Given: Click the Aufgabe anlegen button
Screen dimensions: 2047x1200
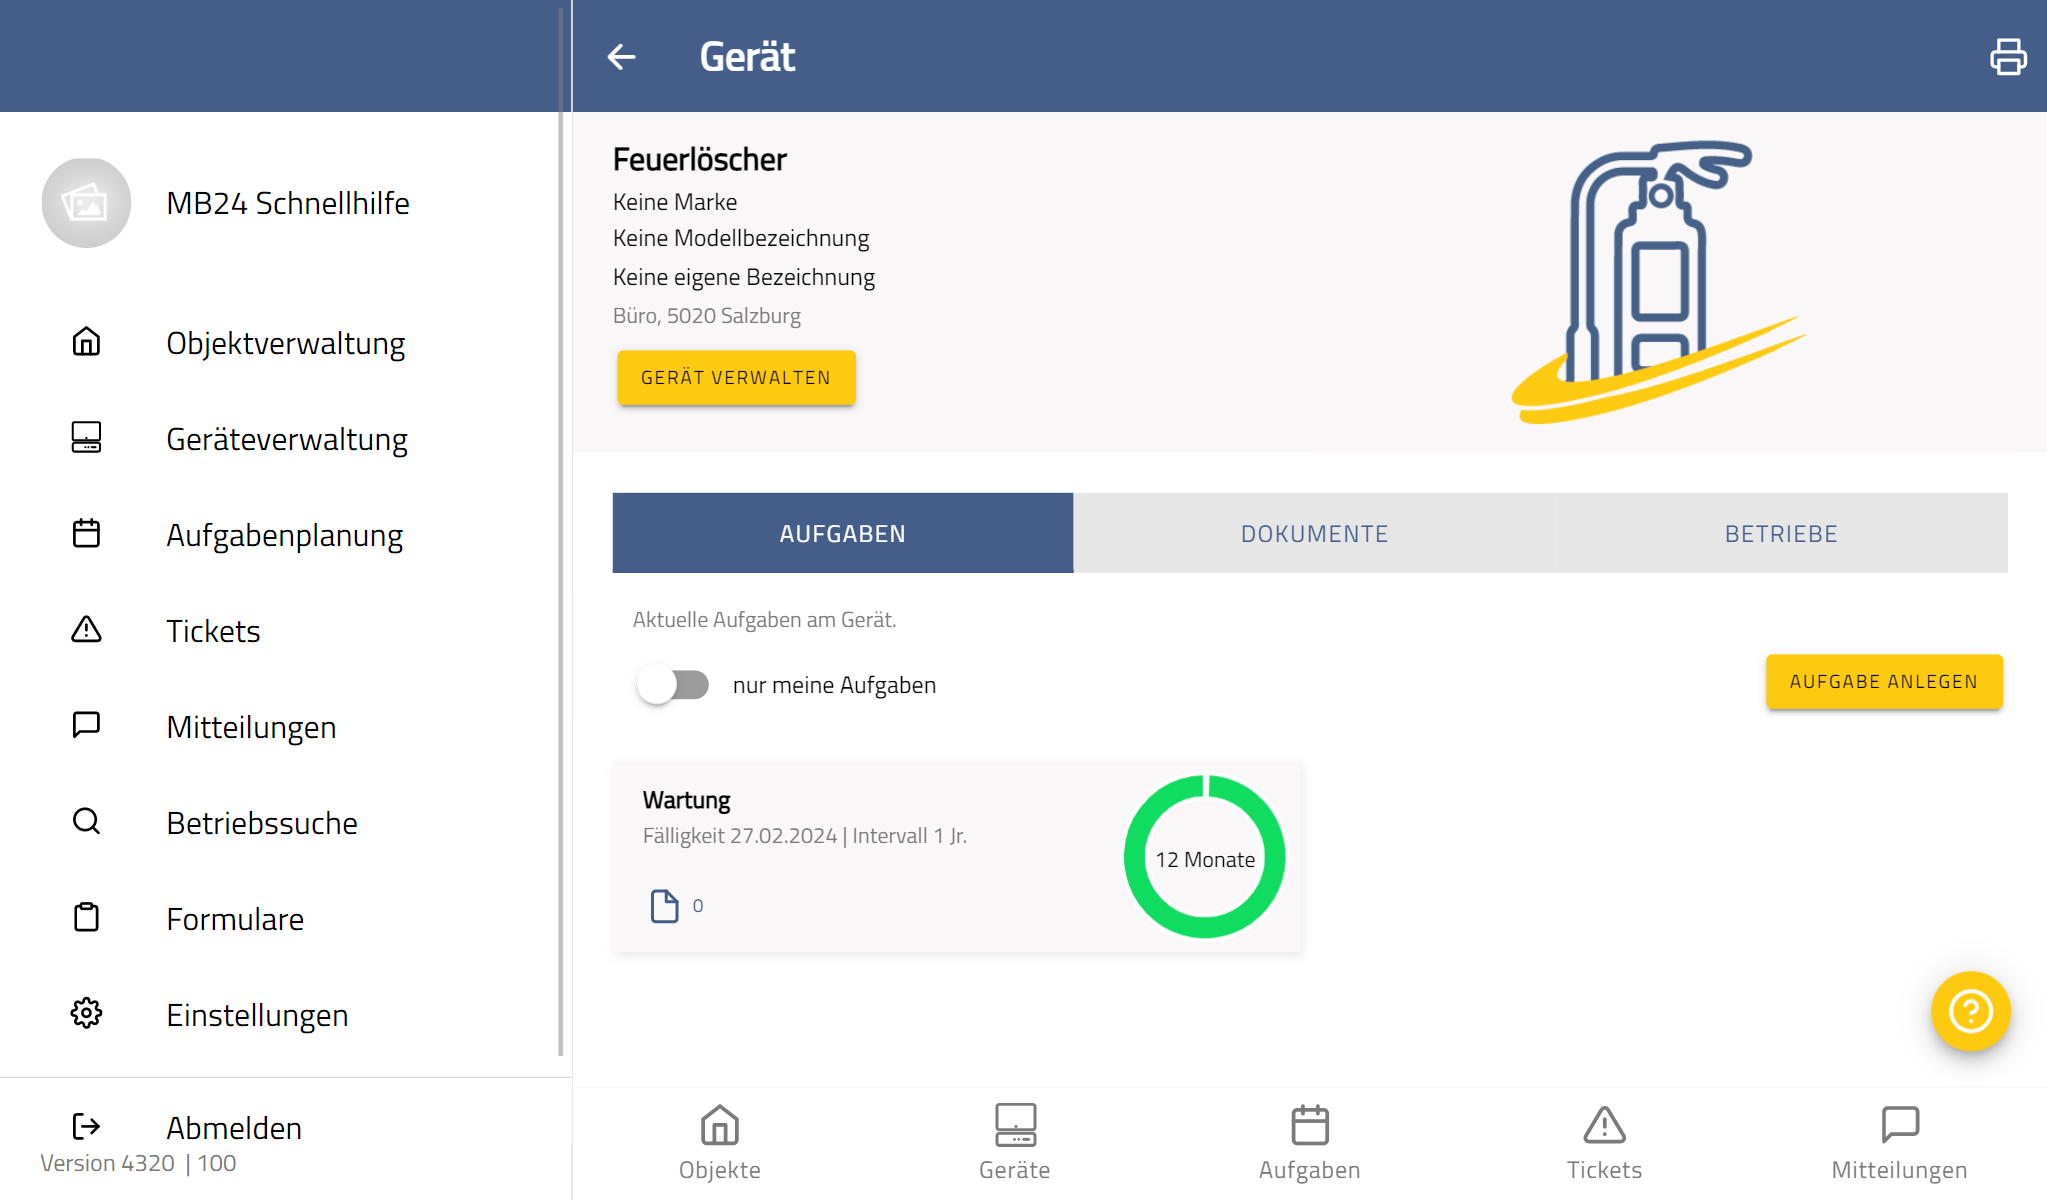Looking at the screenshot, I should point(1883,682).
